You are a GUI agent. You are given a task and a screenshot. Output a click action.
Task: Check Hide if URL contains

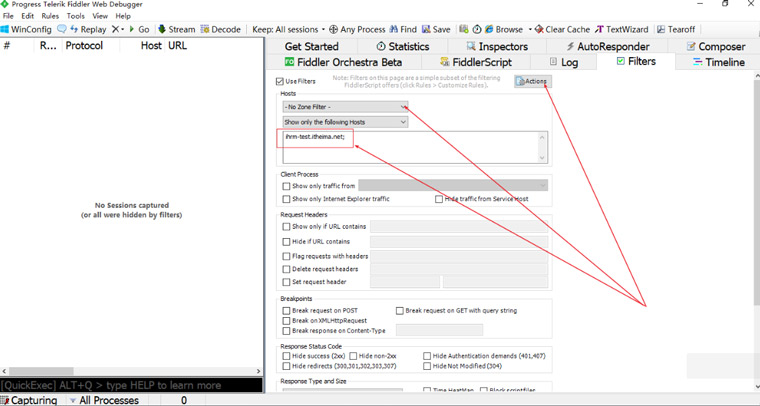point(286,241)
